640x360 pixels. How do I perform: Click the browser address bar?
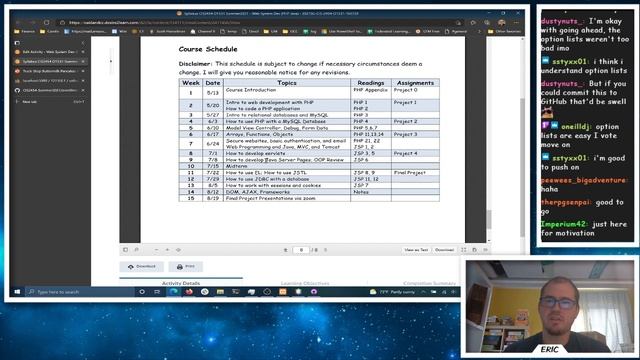coord(261,22)
